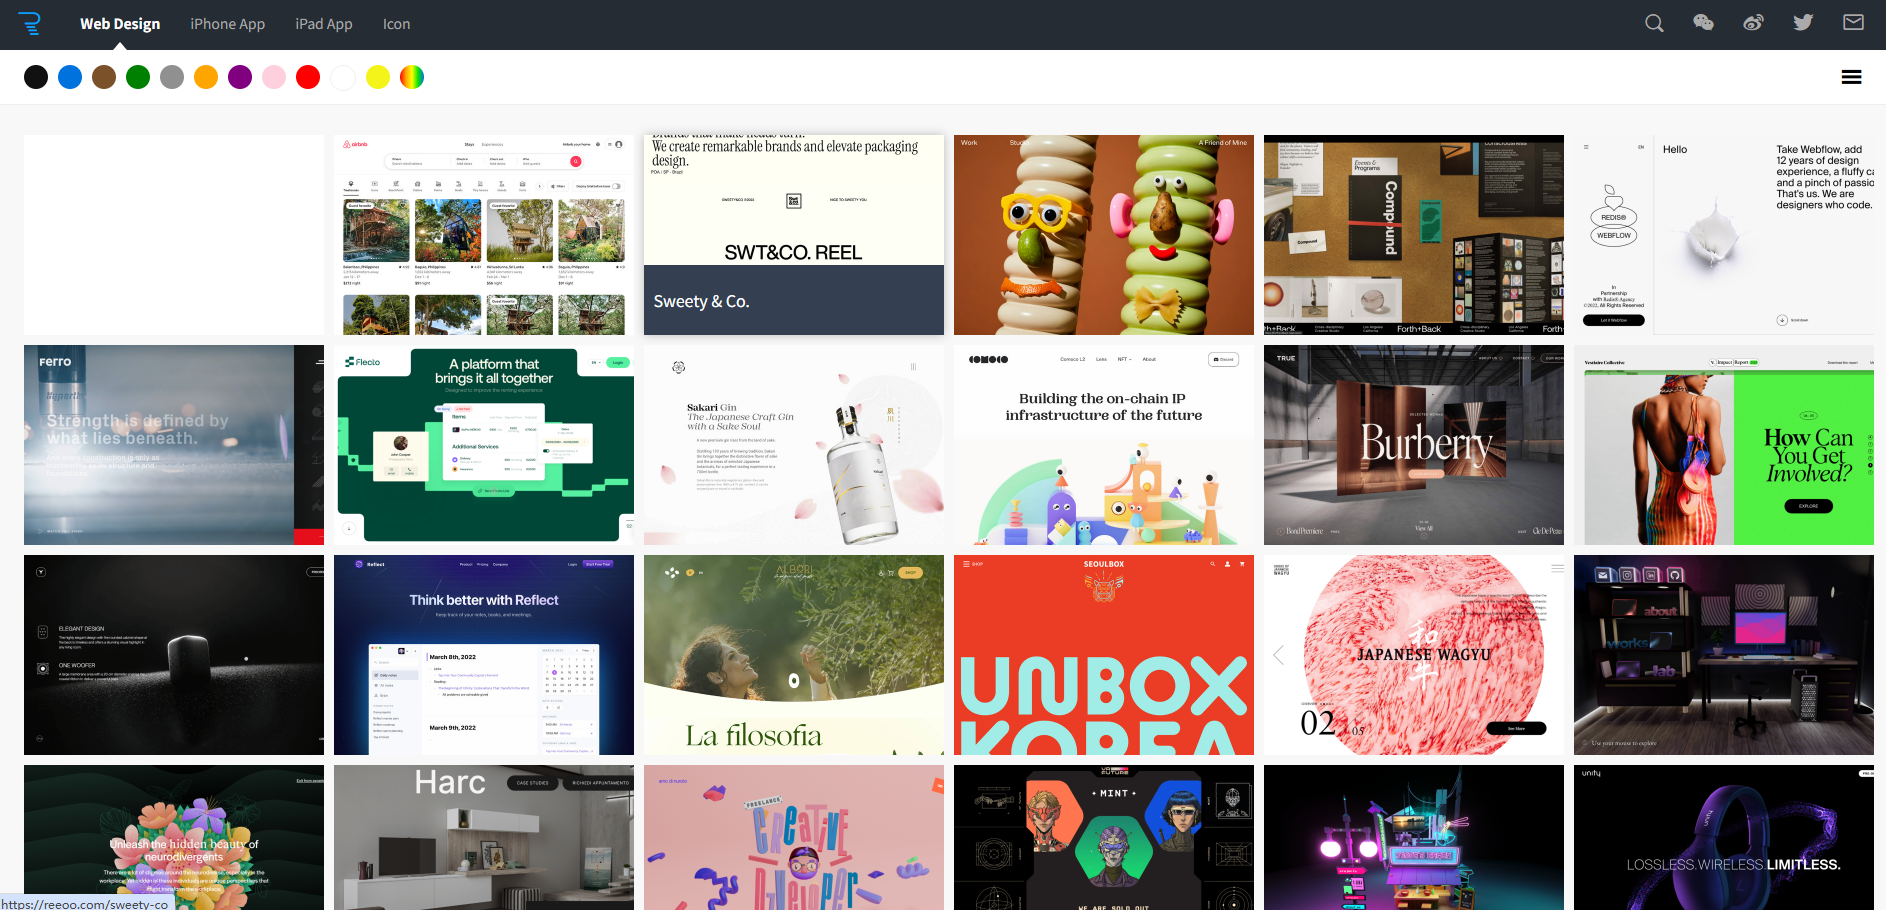Click the Twitter bird icon
Image resolution: width=1886 pixels, height=910 pixels.
[x=1803, y=23]
